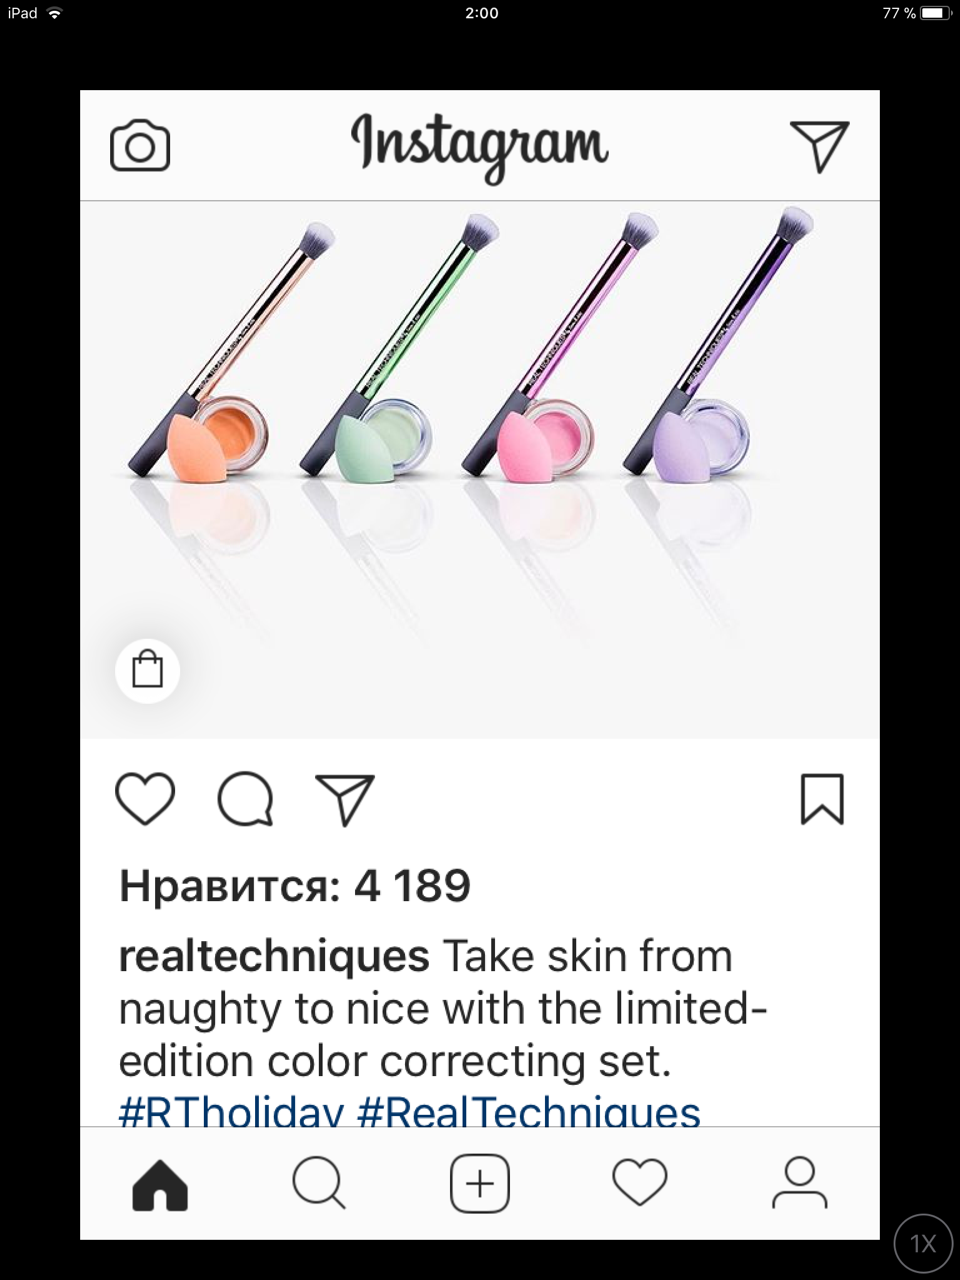Share post via paper plane below photo
960x1280 pixels.
tap(345, 800)
